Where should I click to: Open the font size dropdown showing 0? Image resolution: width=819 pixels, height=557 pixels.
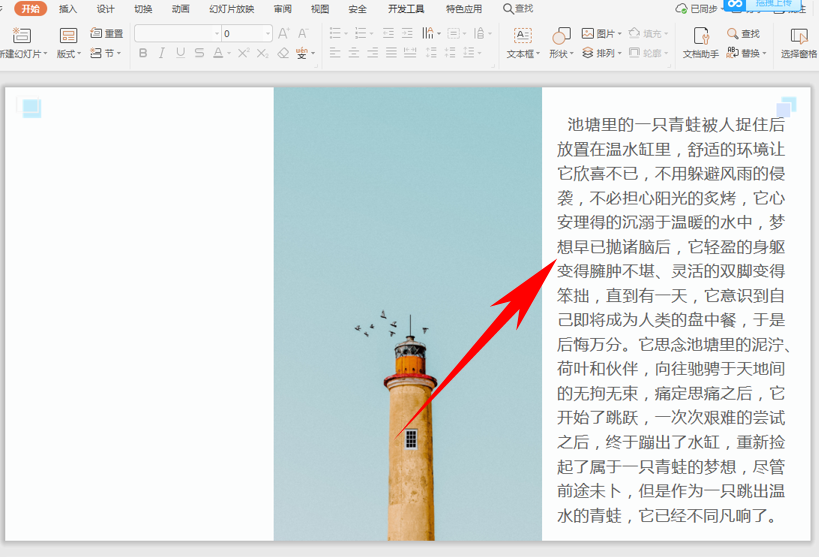pyautogui.click(x=268, y=33)
